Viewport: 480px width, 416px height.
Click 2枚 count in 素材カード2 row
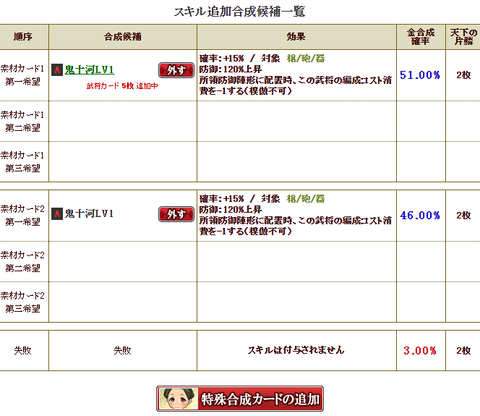pyautogui.click(x=464, y=215)
